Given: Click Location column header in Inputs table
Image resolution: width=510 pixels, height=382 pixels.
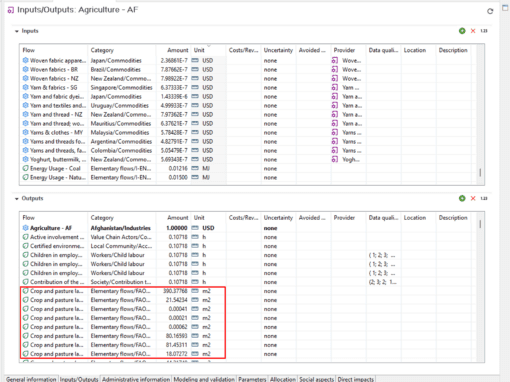Looking at the screenshot, I should pos(418,50).
